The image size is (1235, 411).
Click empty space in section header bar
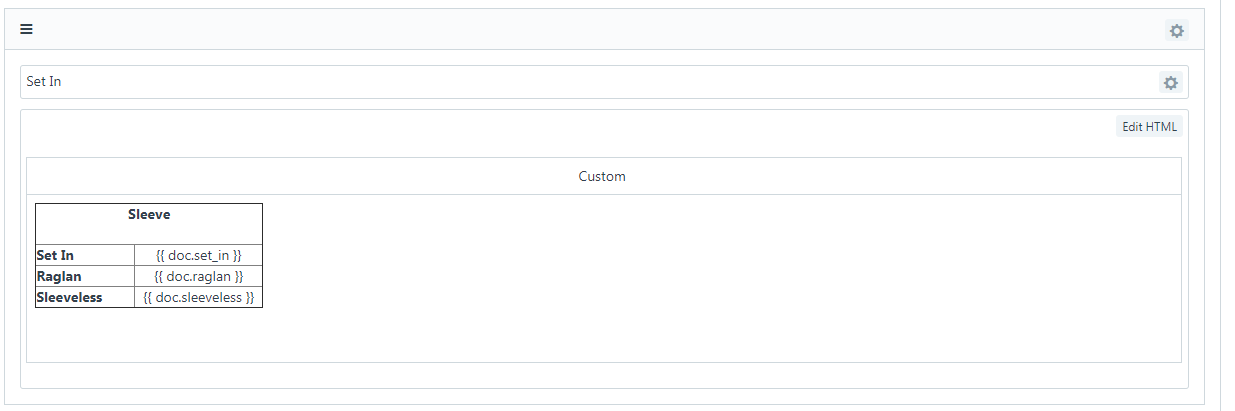tap(600, 30)
